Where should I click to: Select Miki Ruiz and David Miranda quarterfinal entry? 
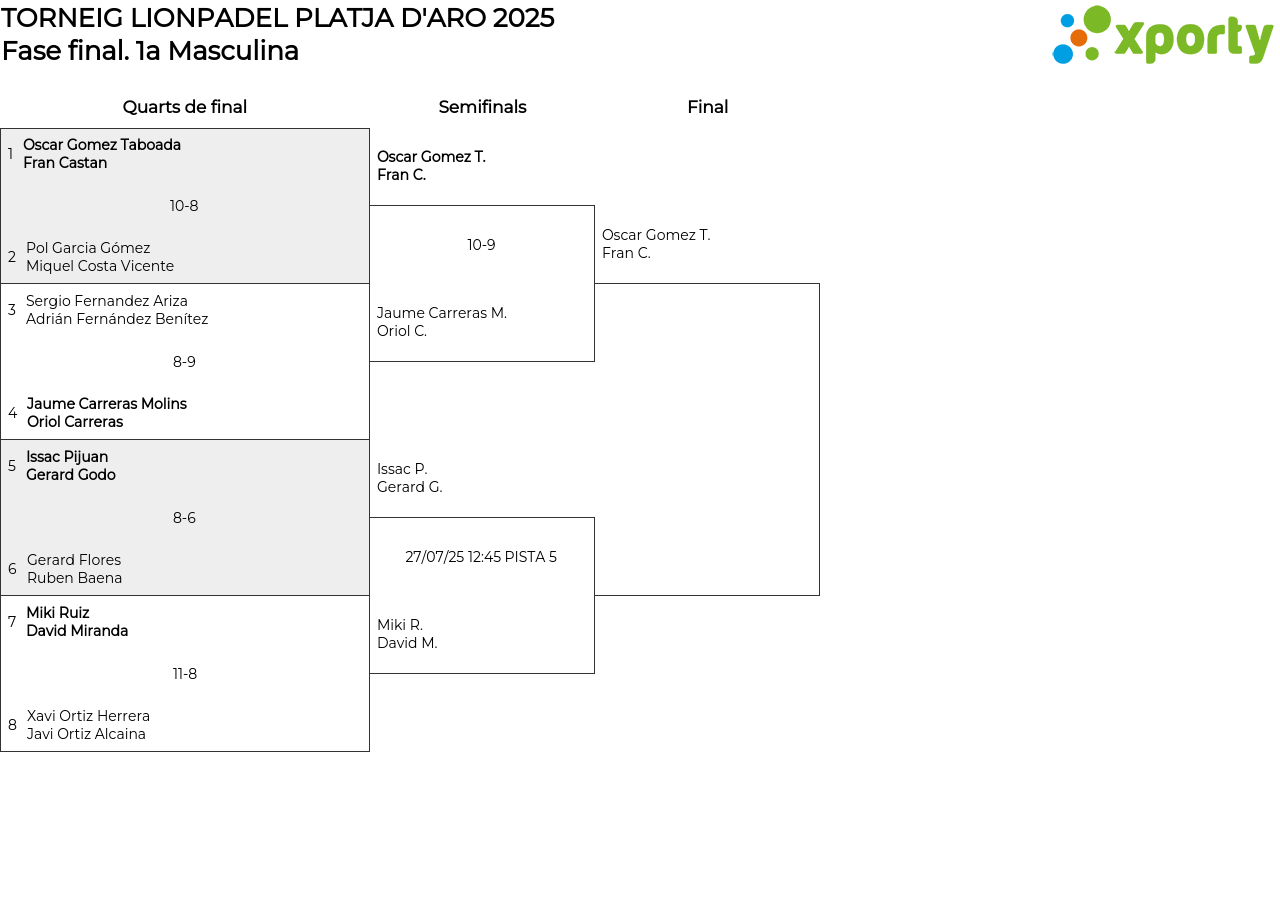click(77, 622)
